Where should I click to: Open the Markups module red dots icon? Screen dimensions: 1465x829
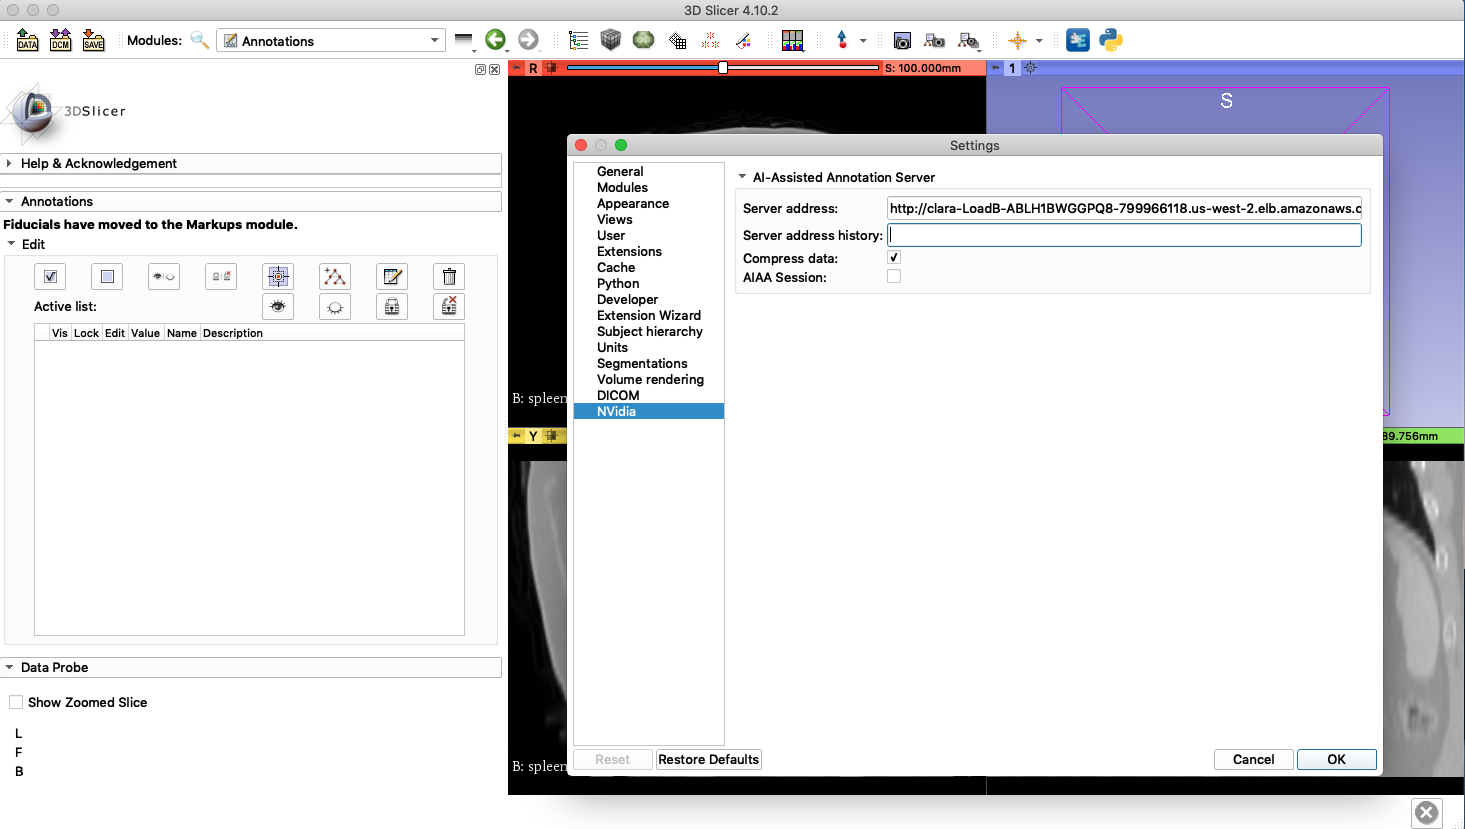tap(710, 40)
